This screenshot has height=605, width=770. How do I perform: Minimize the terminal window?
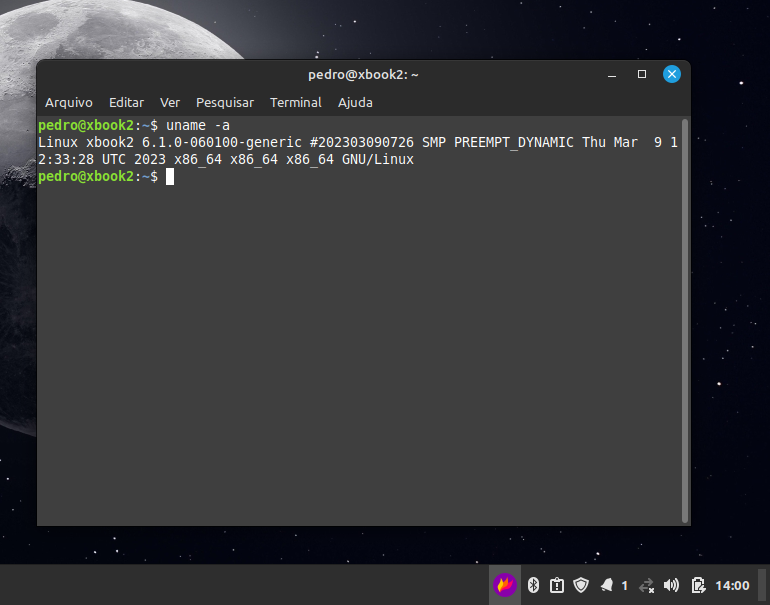612,75
